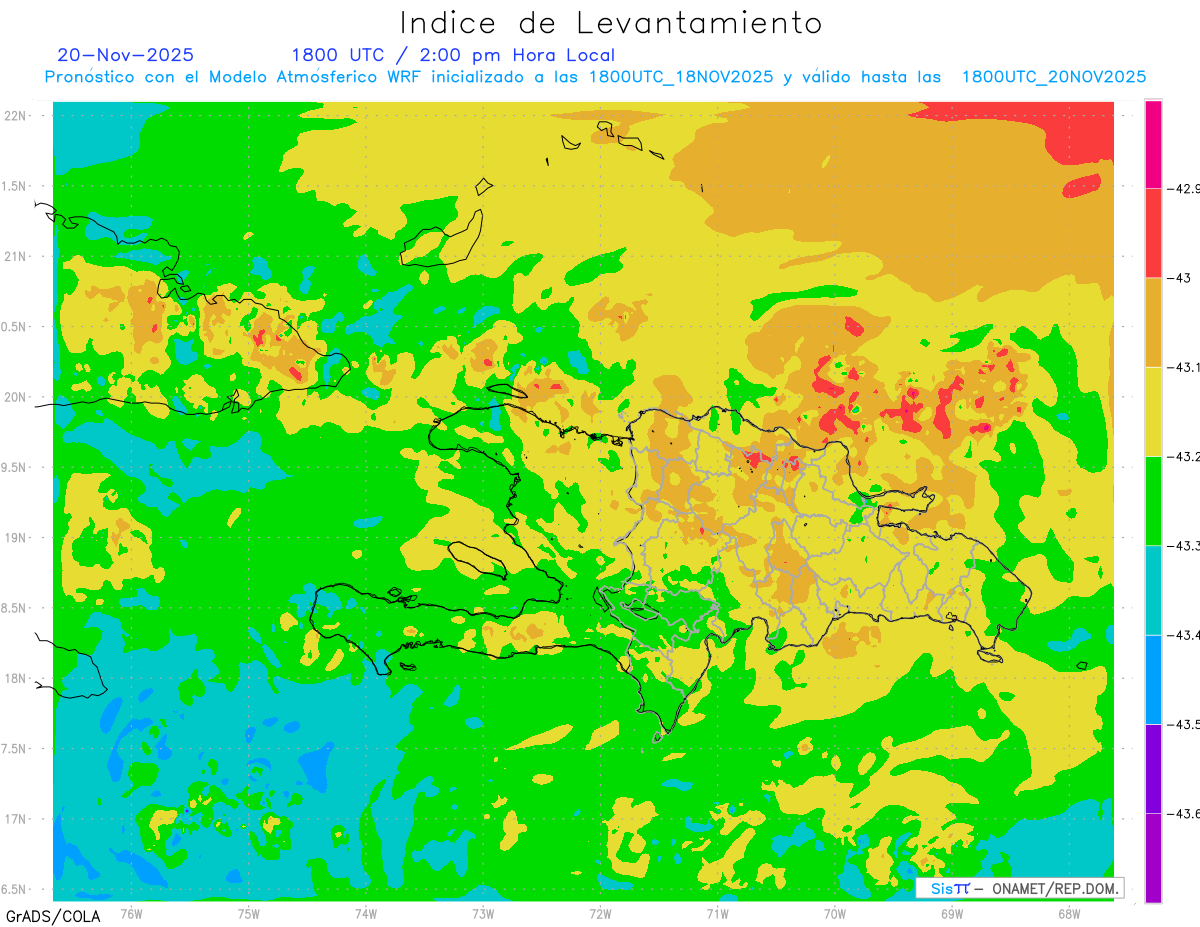Click the magenta swatch atop the color bar
Image resolution: width=1200 pixels, height=927 pixels.
(x=1153, y=144)
